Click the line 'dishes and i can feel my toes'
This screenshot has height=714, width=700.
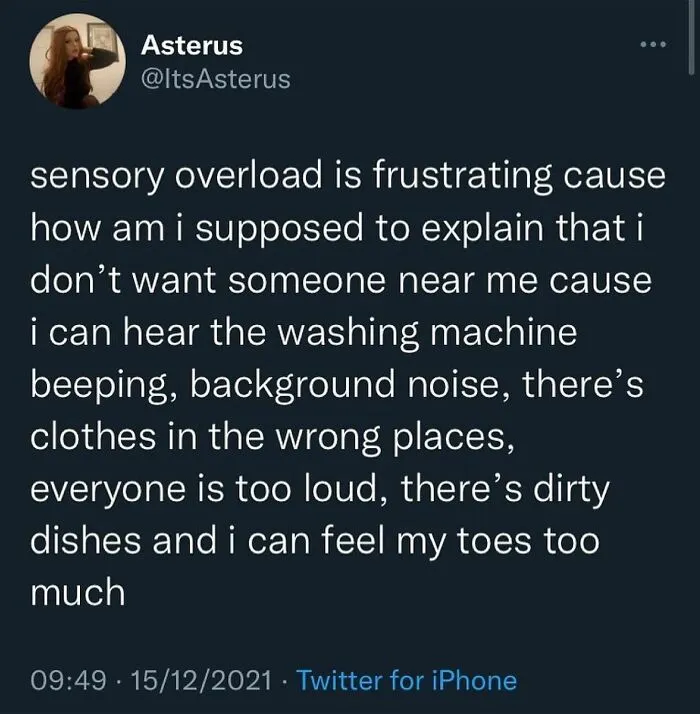315,542
